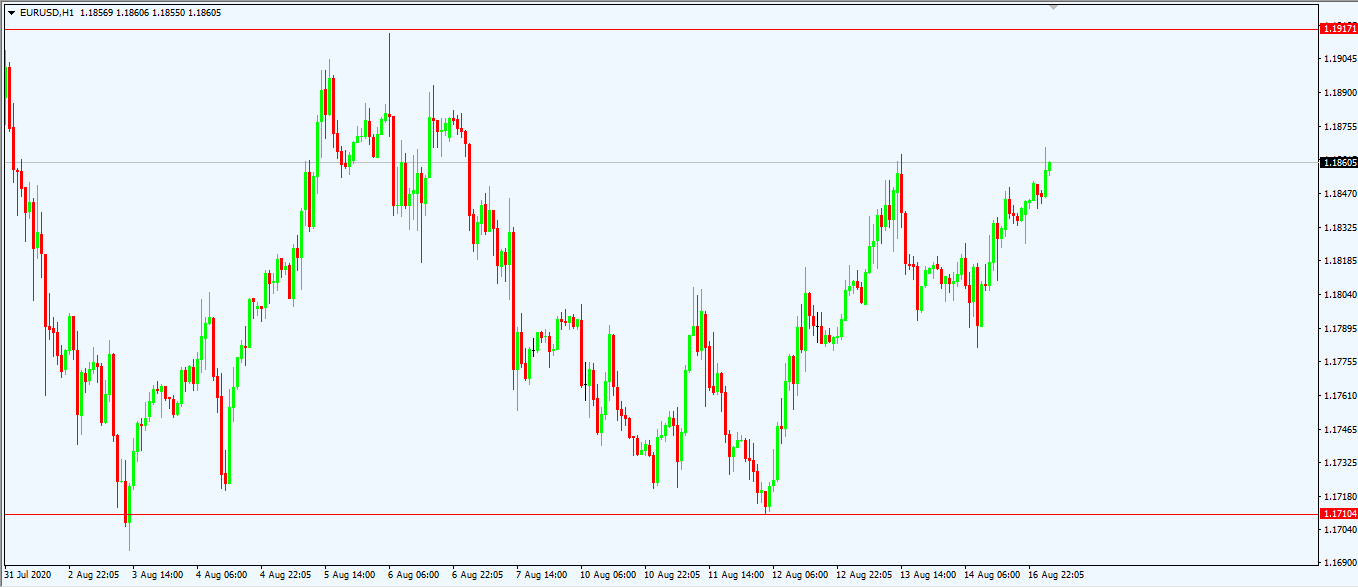
Task: Click the 11 Aug 14:00 time label
Action: 736,575
